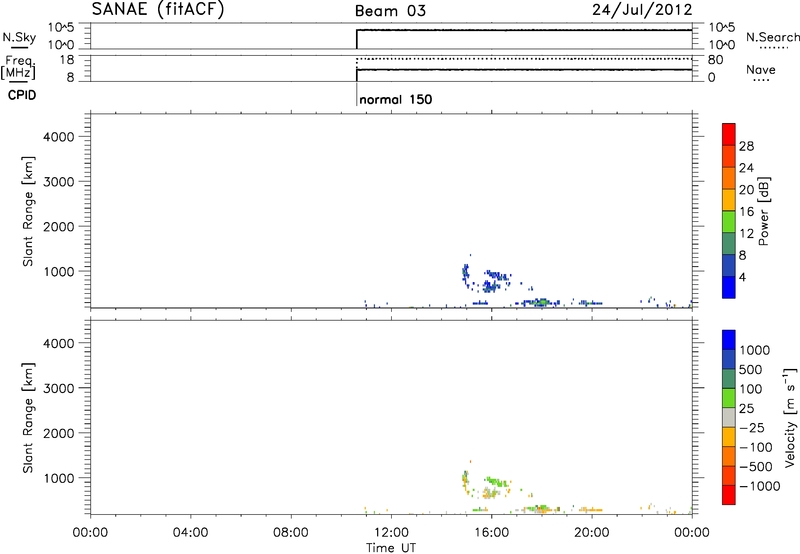
Task: Click the Power [dB] colorbar label
Action: [x=763, y=211]
